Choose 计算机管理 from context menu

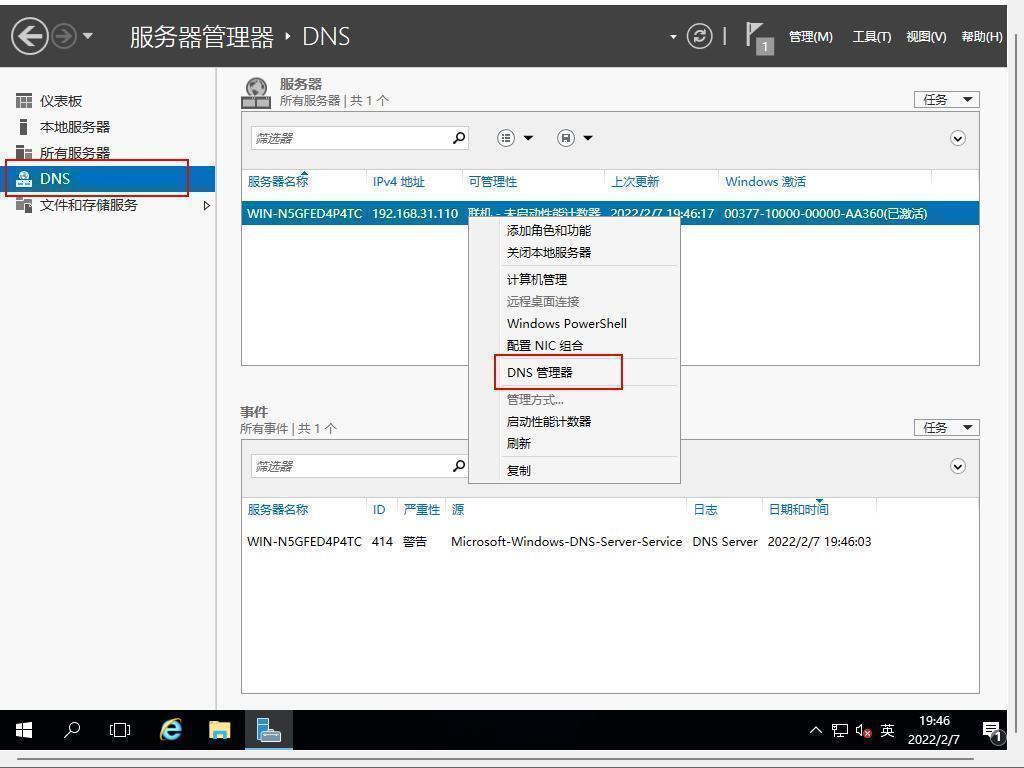[537, 280]
